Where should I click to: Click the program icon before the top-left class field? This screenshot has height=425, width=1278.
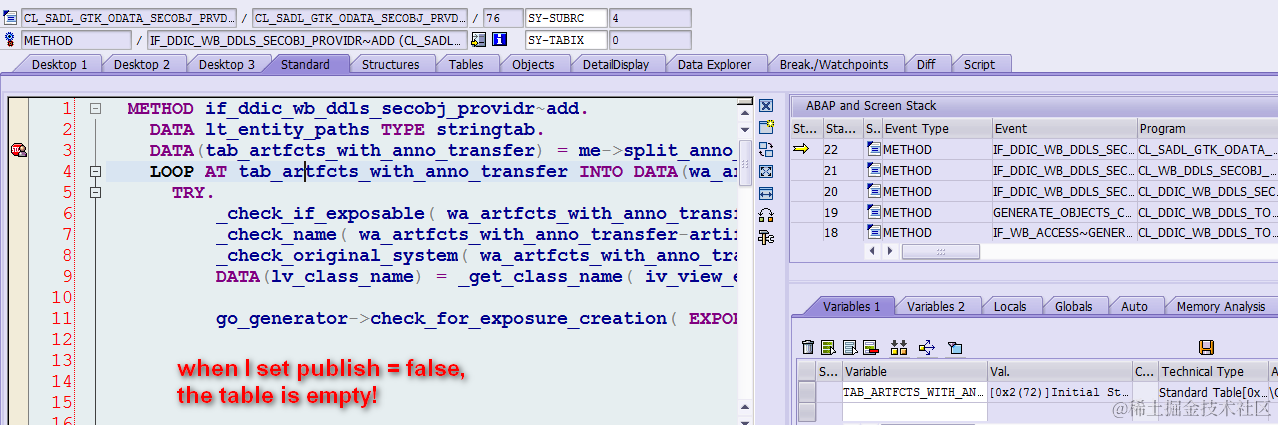(x=11, y=18)
